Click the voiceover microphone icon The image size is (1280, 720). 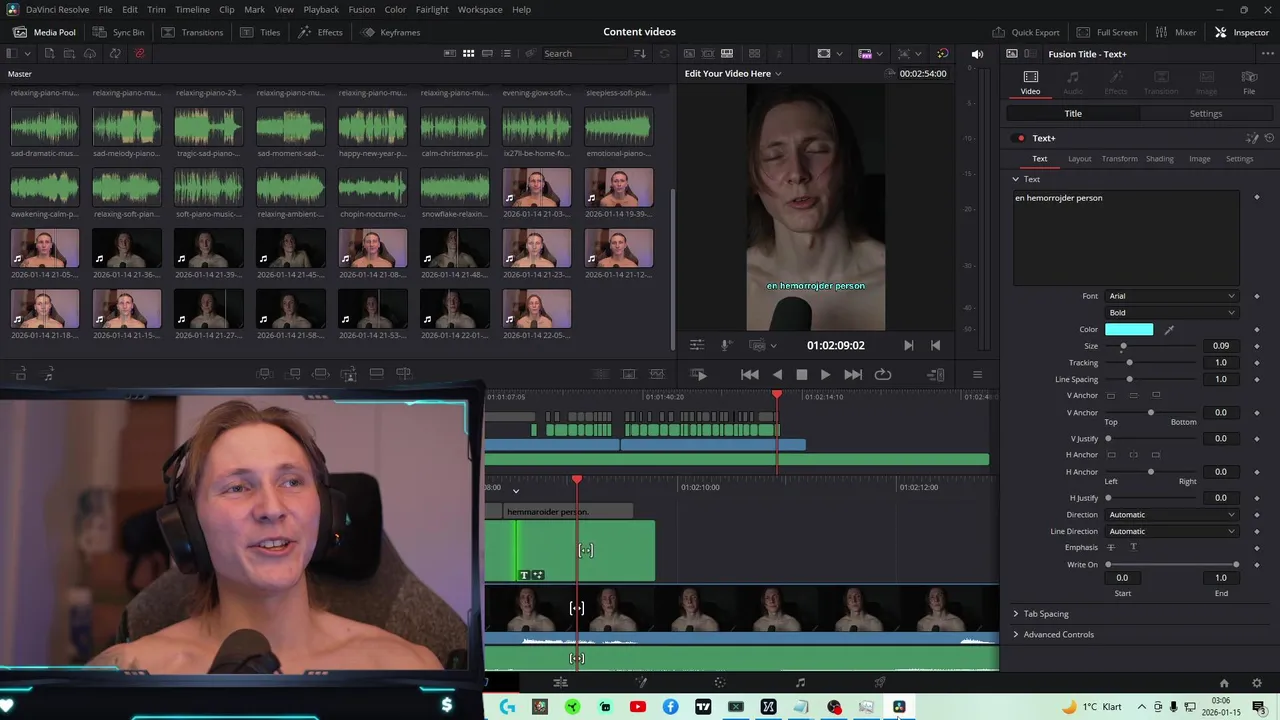click(x=727, y=345)
